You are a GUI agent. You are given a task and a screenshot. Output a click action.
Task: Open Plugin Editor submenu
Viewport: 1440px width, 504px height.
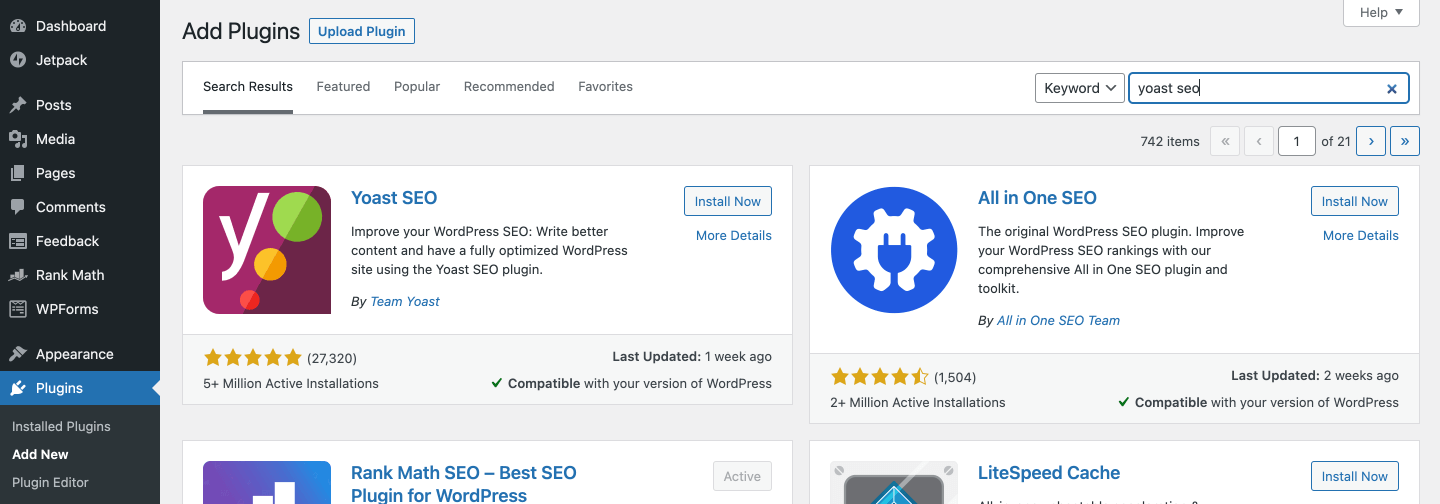click(50, 482)
